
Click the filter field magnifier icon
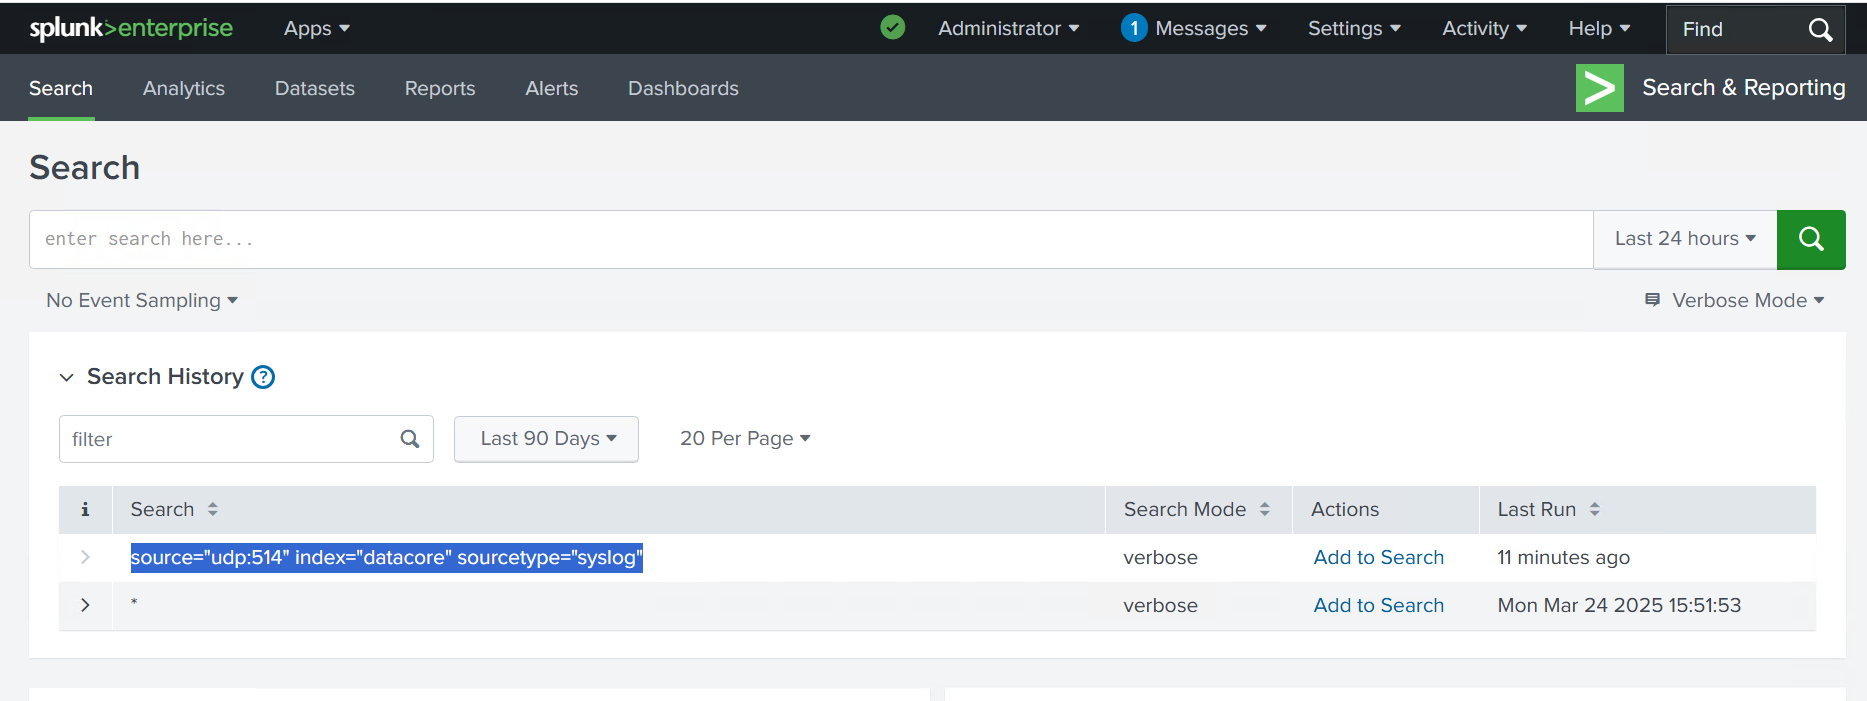click(x=410, y=439)
